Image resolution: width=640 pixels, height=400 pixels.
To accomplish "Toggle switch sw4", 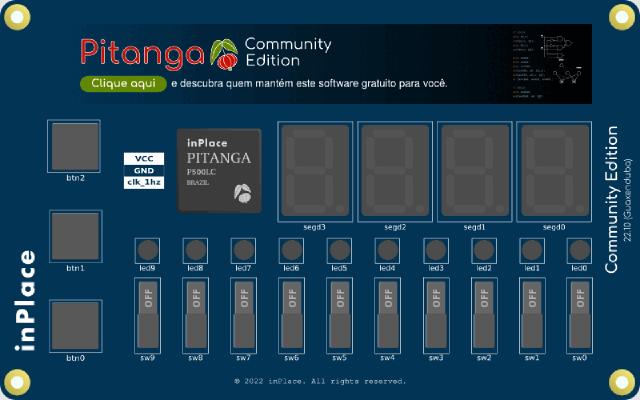I will point(388,315).
